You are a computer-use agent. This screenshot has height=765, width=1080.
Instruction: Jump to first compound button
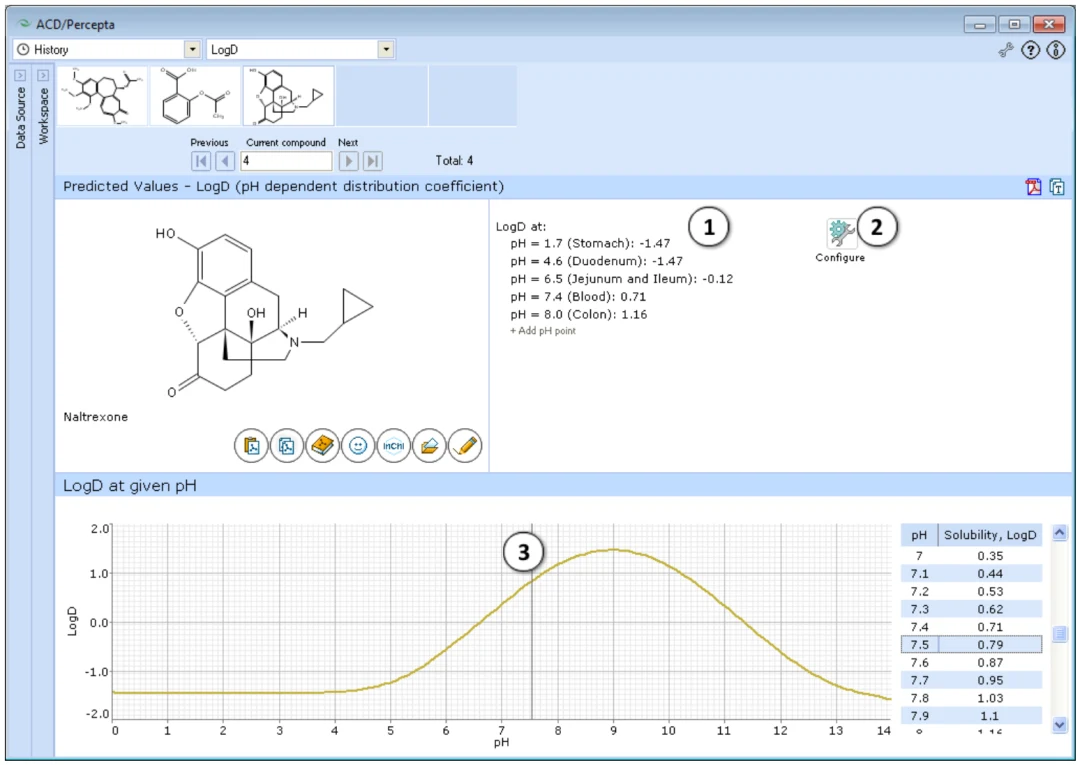click(201, 161)
